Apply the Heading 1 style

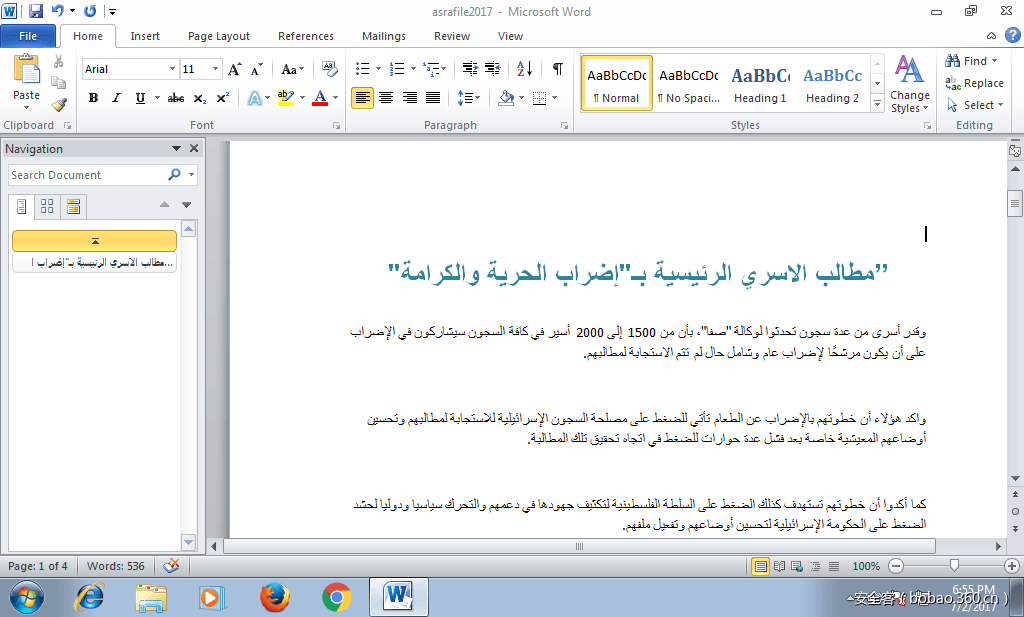[x=760, y=83]
